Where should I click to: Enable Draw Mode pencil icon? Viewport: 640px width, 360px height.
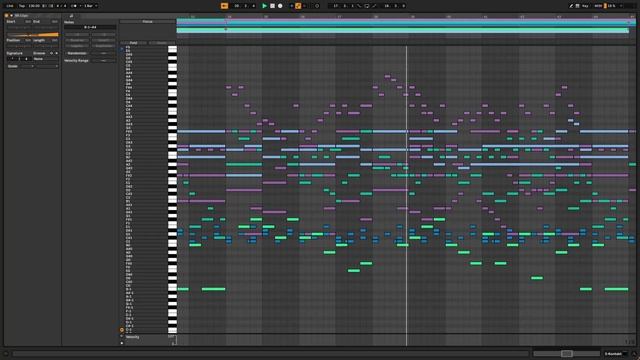click(571, 6)
